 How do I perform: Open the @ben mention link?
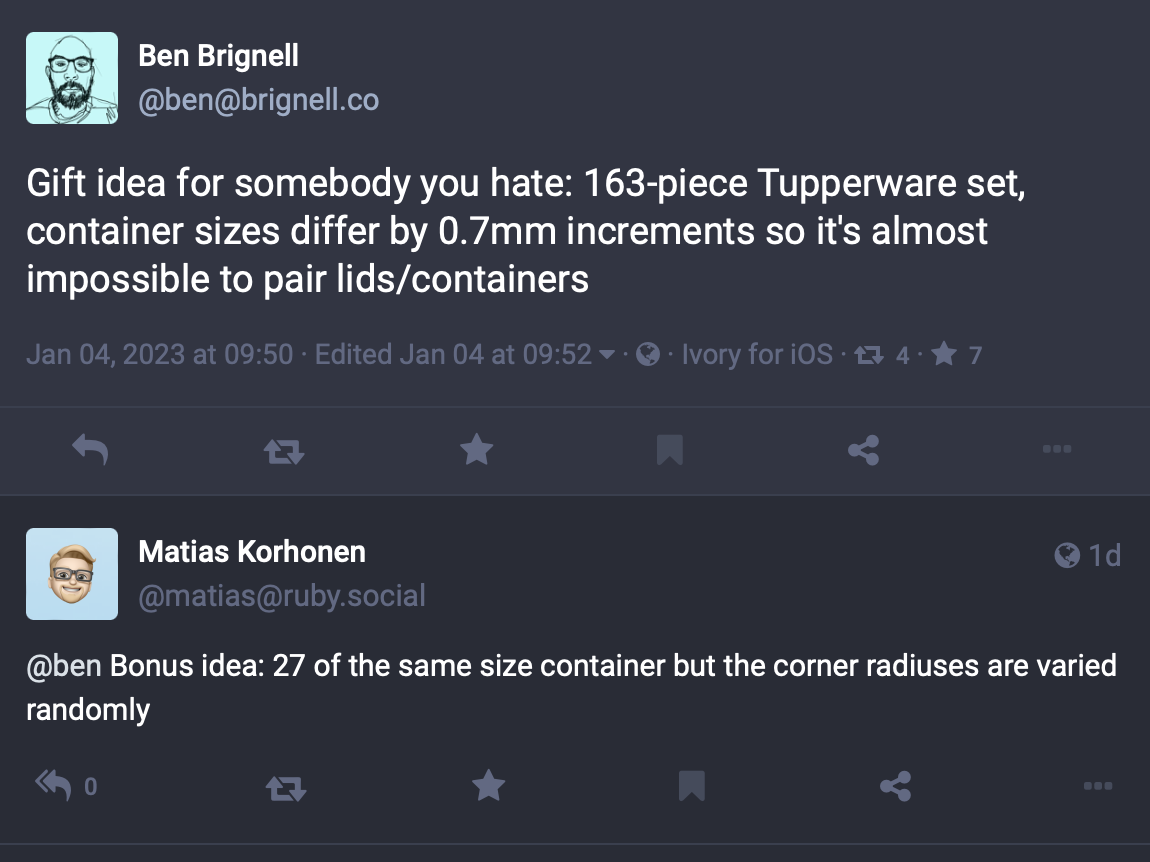pos(64,666)
